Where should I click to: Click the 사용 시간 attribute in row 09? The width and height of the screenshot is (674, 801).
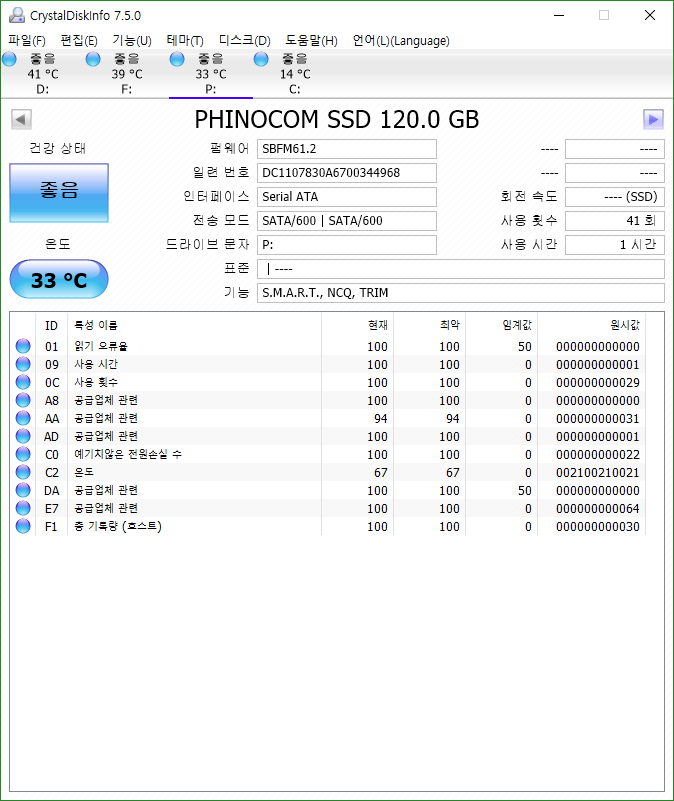click(x=96, y=364)
